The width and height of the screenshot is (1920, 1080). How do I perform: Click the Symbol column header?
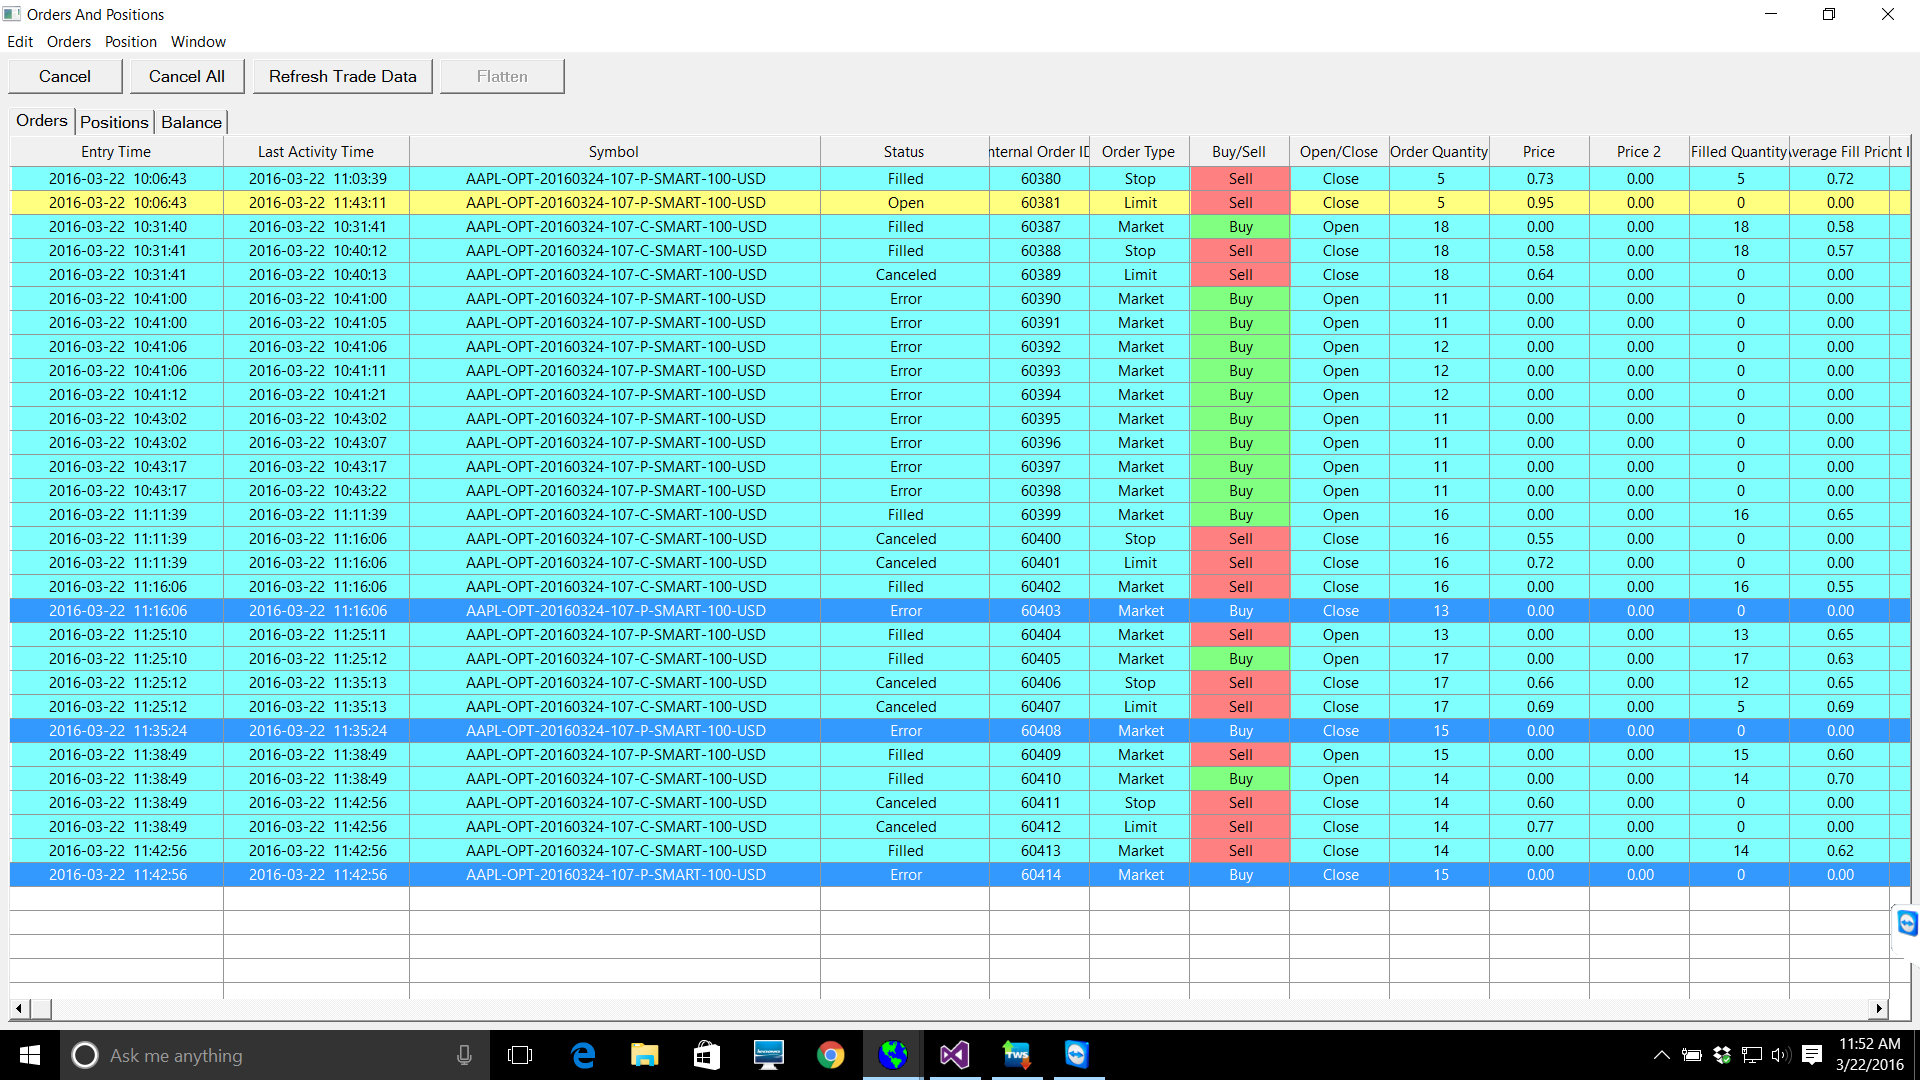pyautogui.click(x=614, y=152)
